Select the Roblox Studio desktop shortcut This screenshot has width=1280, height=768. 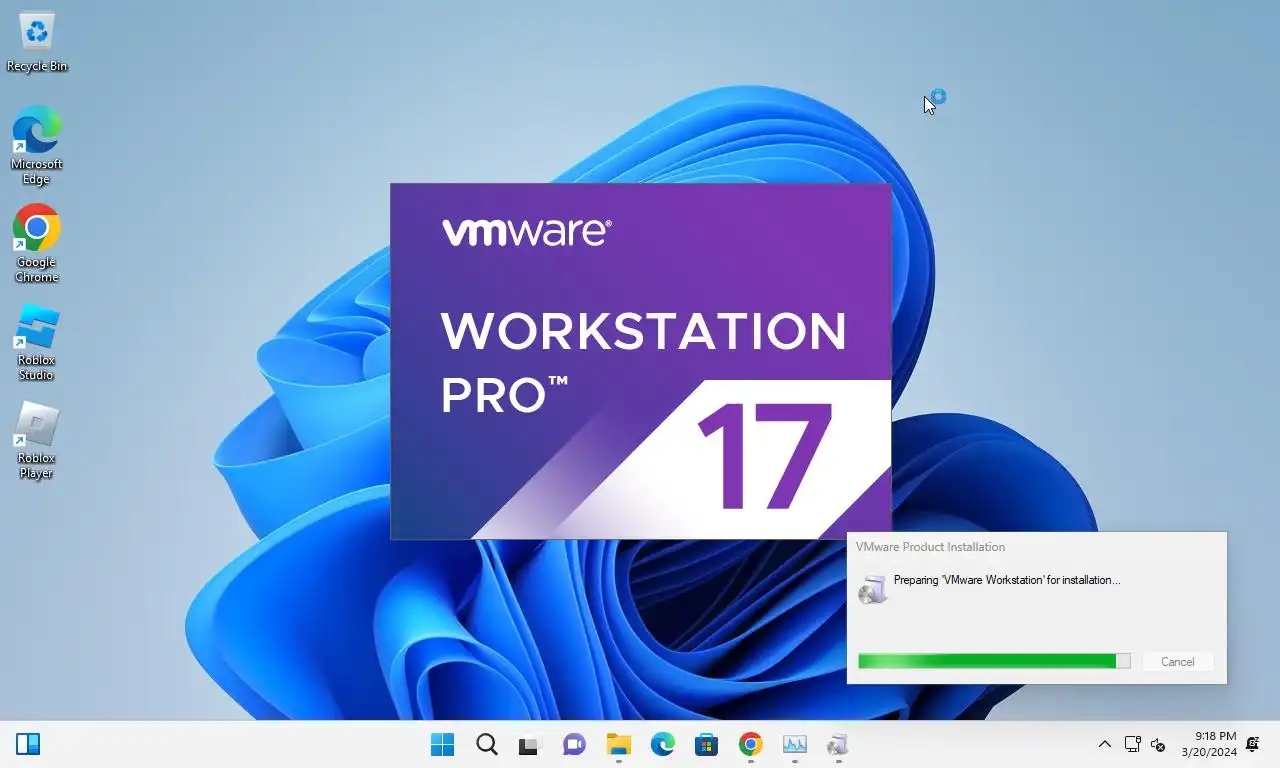37,342
